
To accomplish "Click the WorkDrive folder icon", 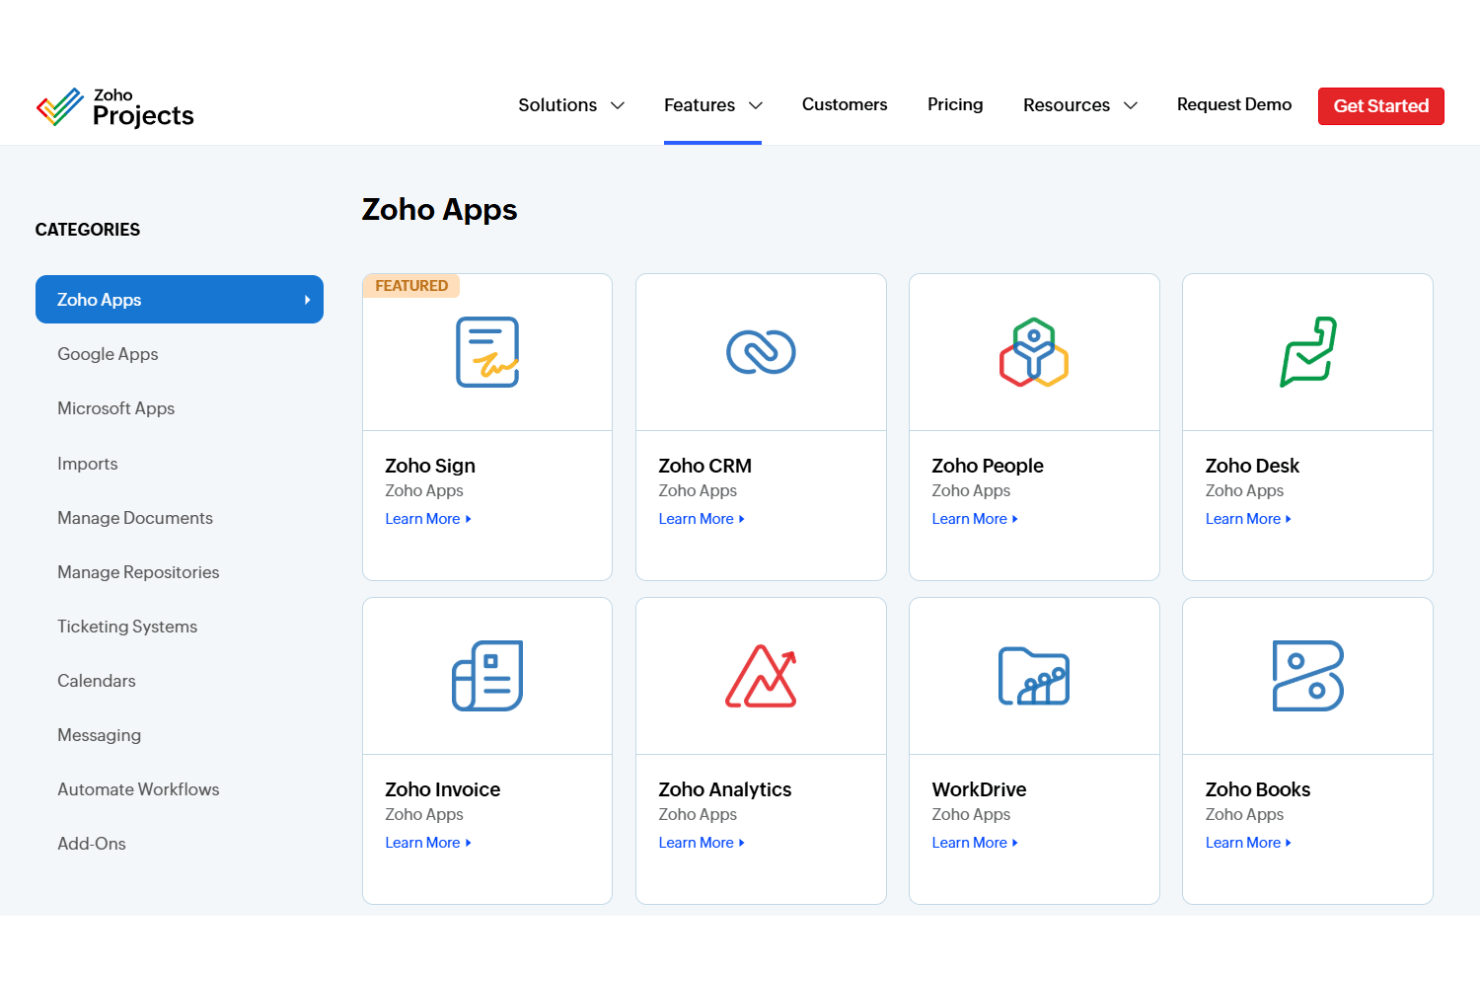I will [1034, 676].
